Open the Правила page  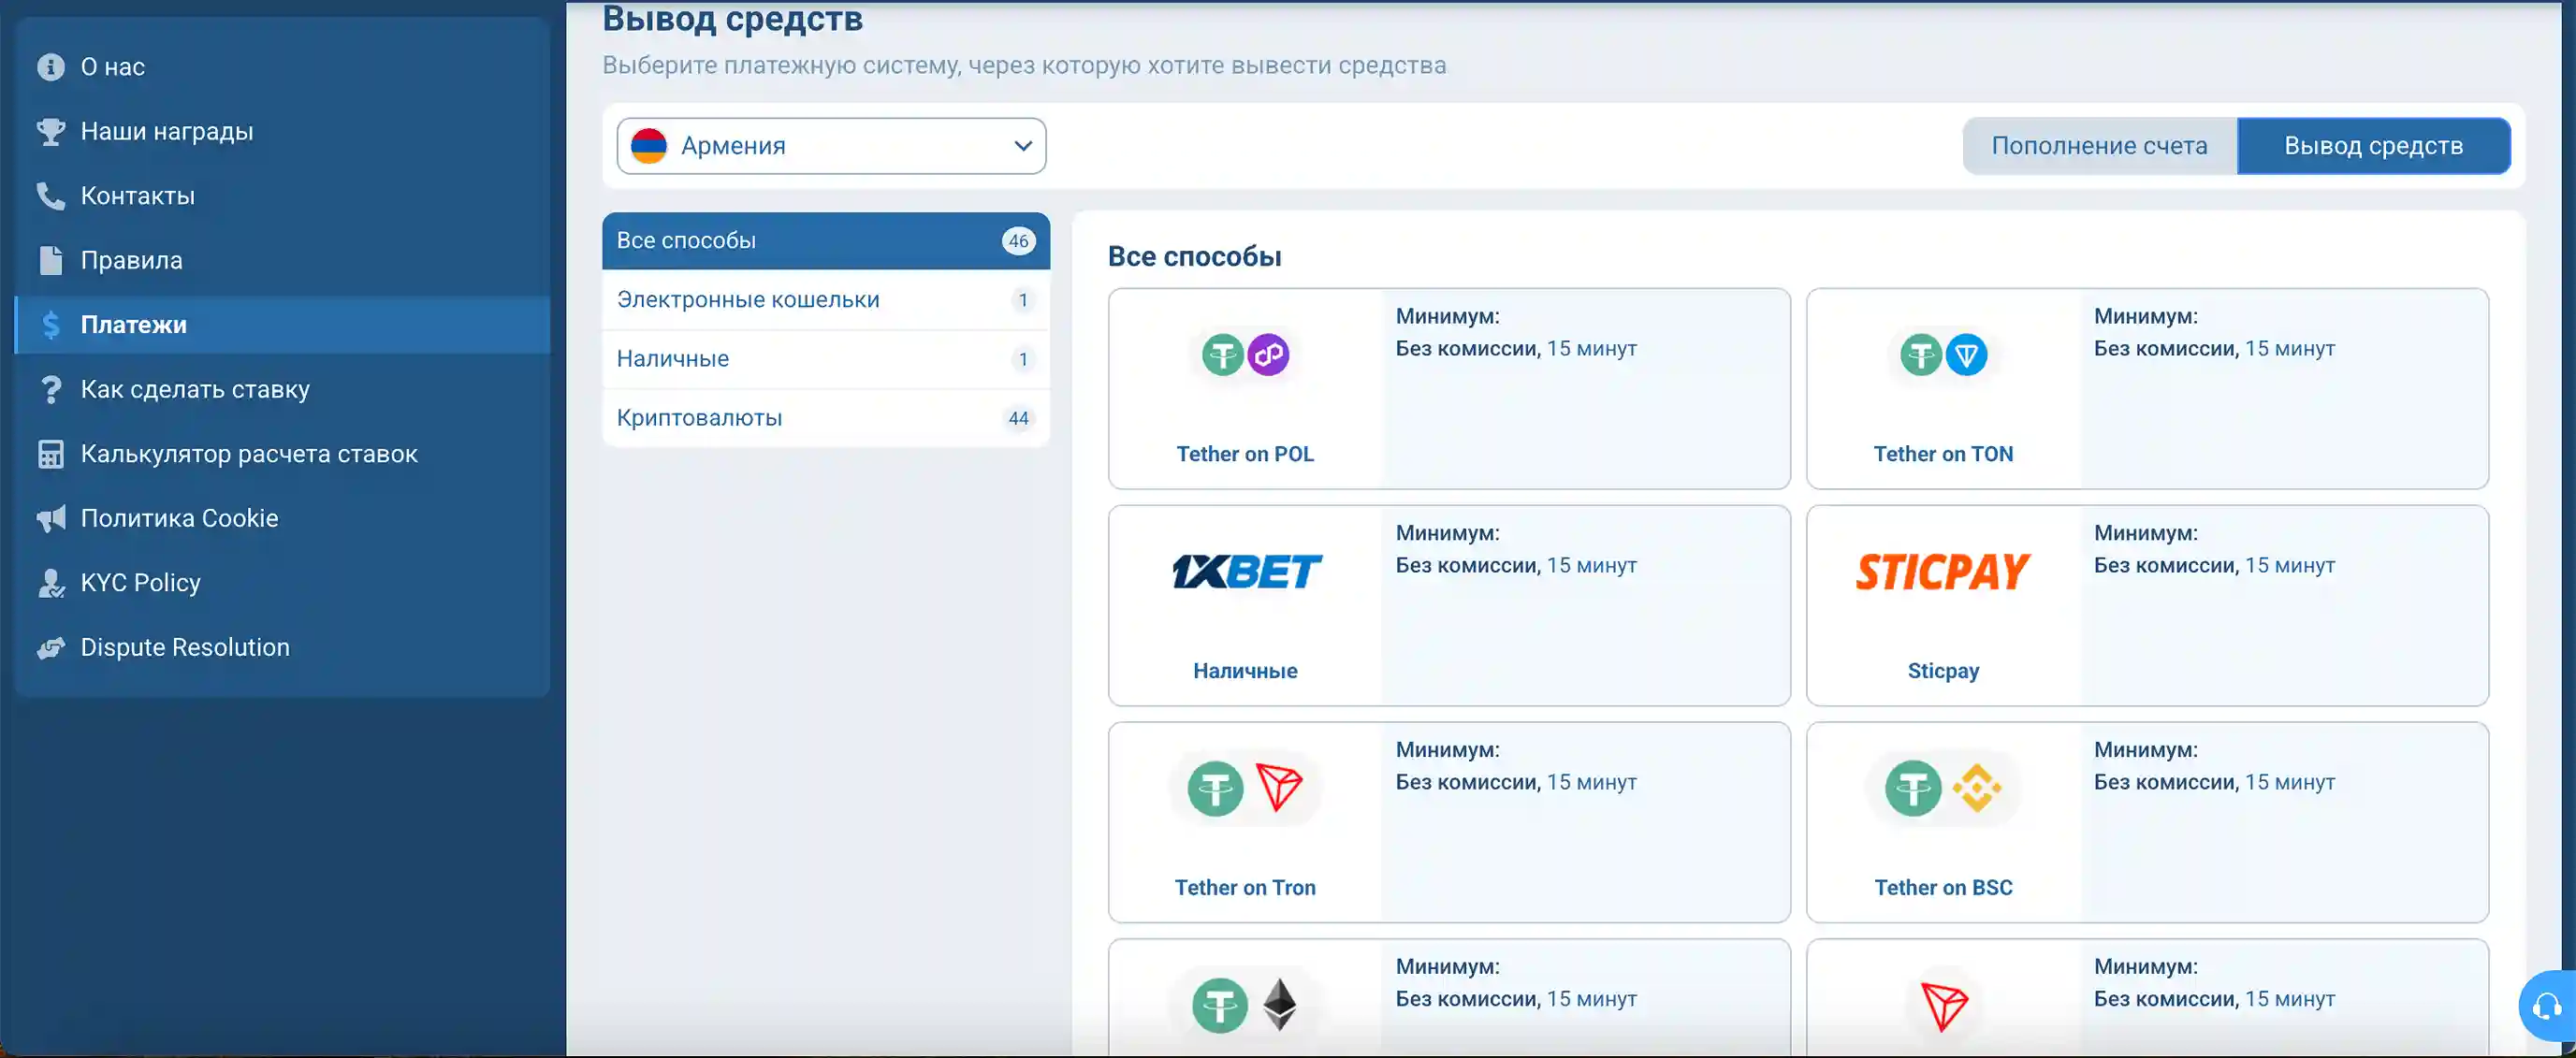[282, 260]
